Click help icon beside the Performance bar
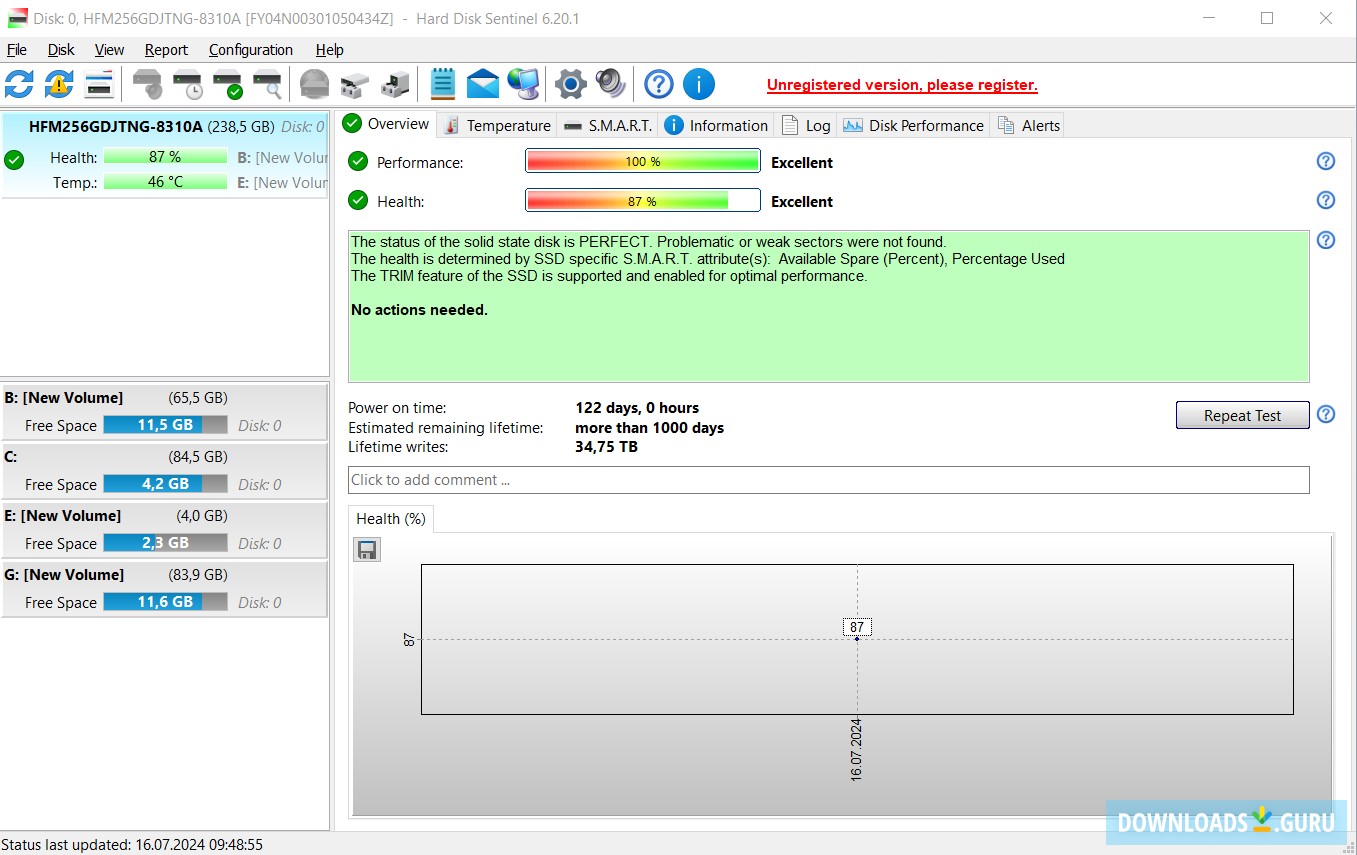 point(1326,162)
